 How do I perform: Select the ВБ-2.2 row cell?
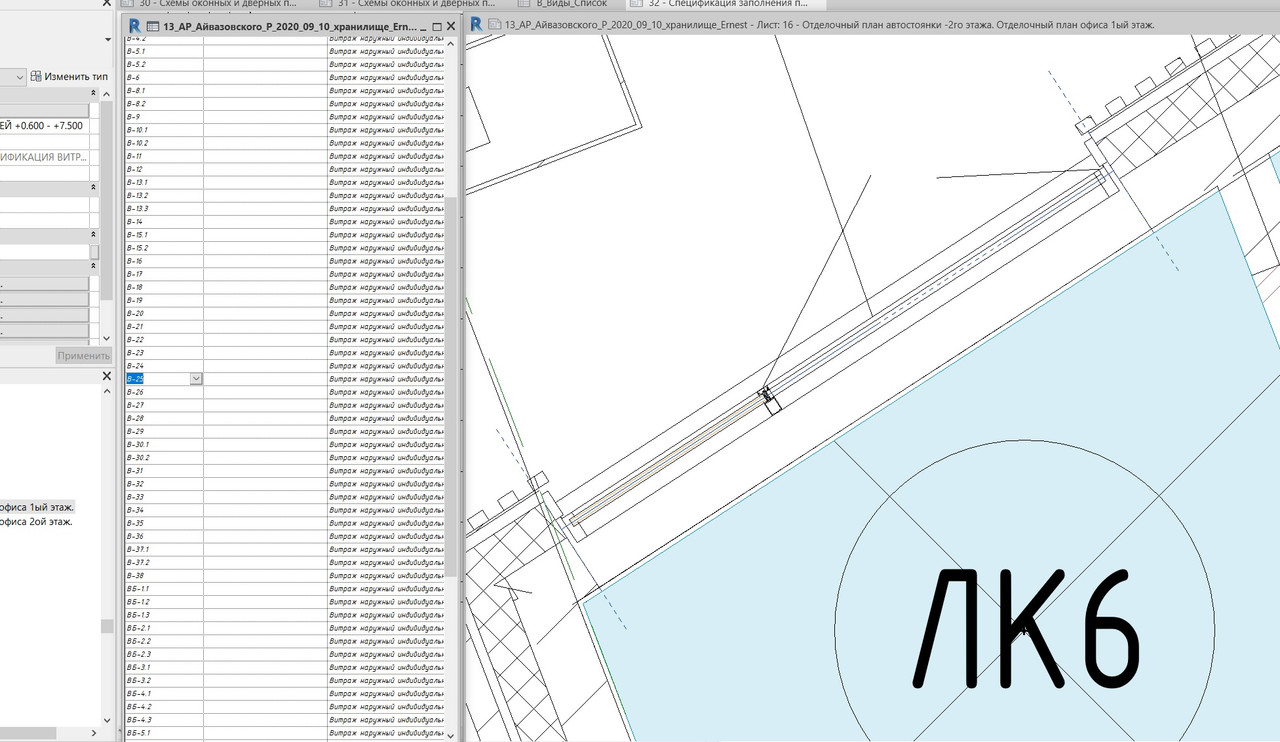164,641
